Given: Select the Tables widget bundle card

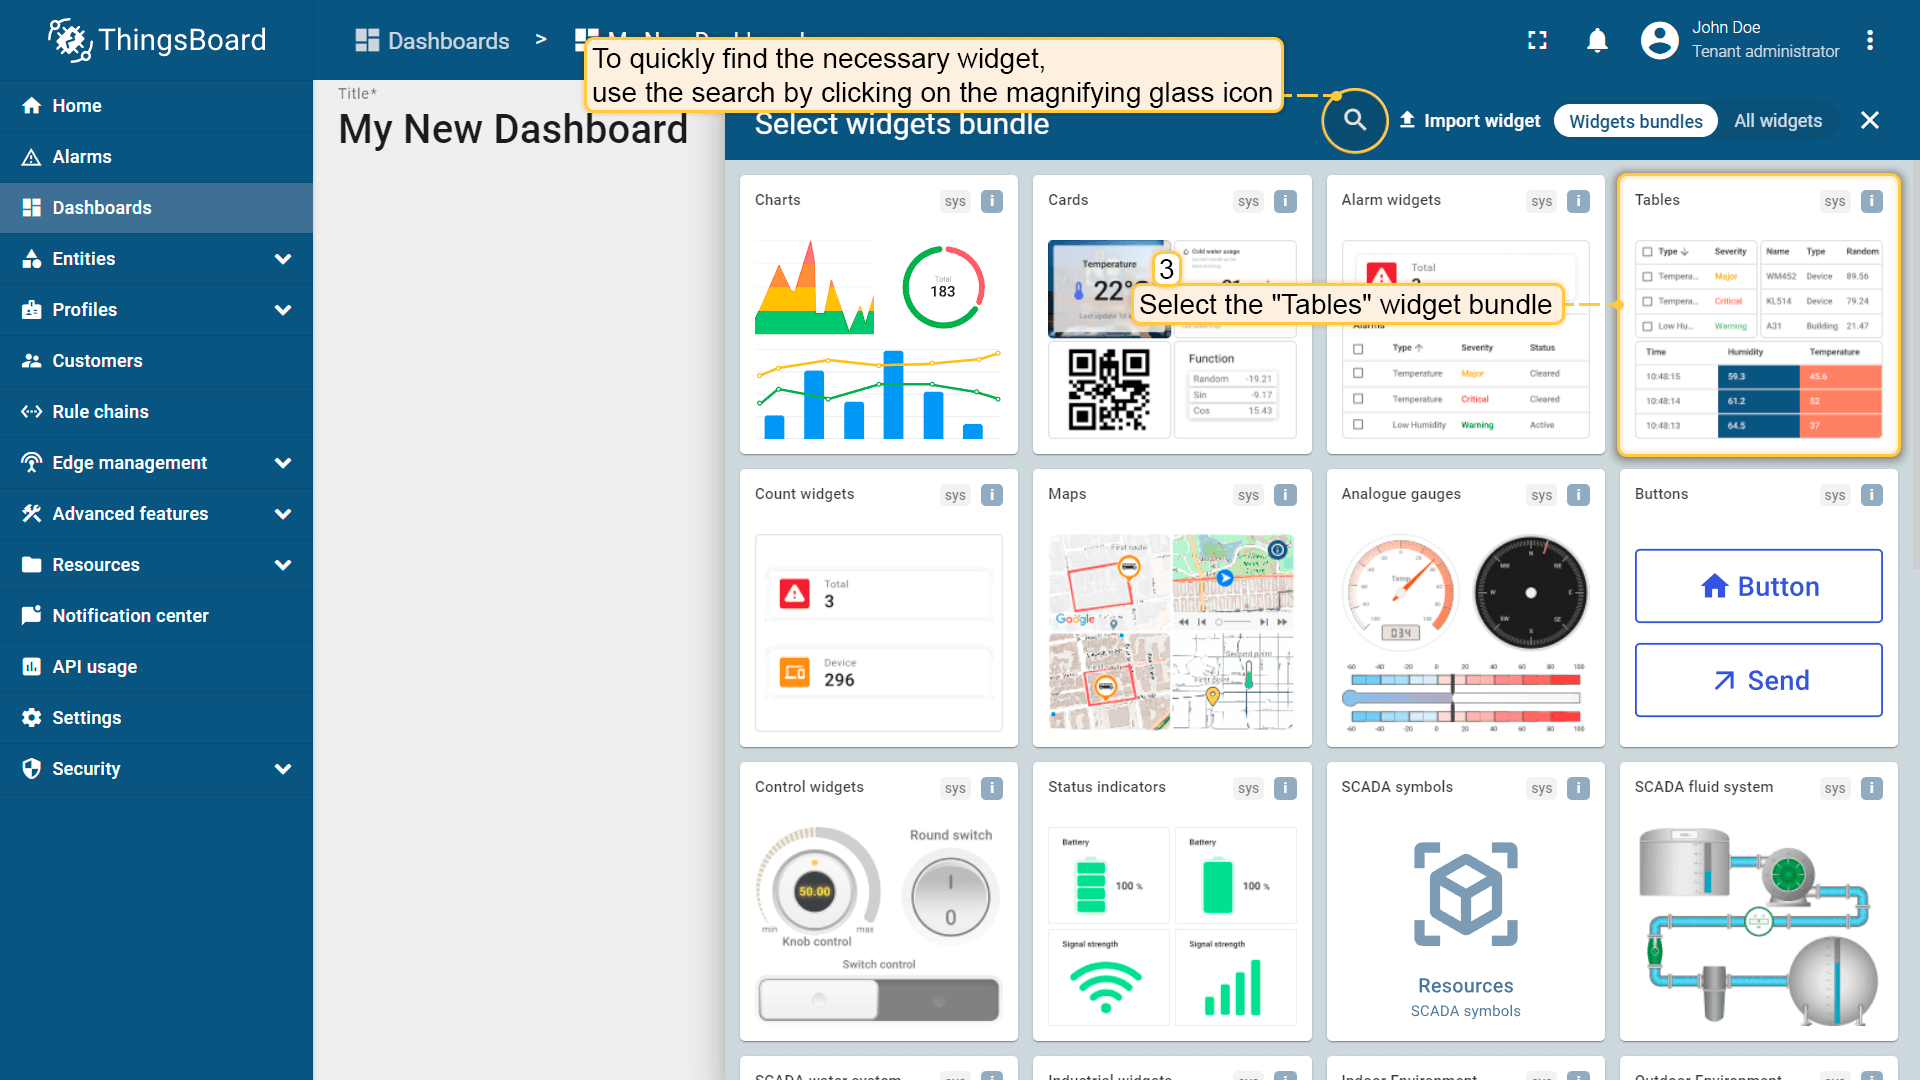Looking at the screenshot, I should [1757, 316].
